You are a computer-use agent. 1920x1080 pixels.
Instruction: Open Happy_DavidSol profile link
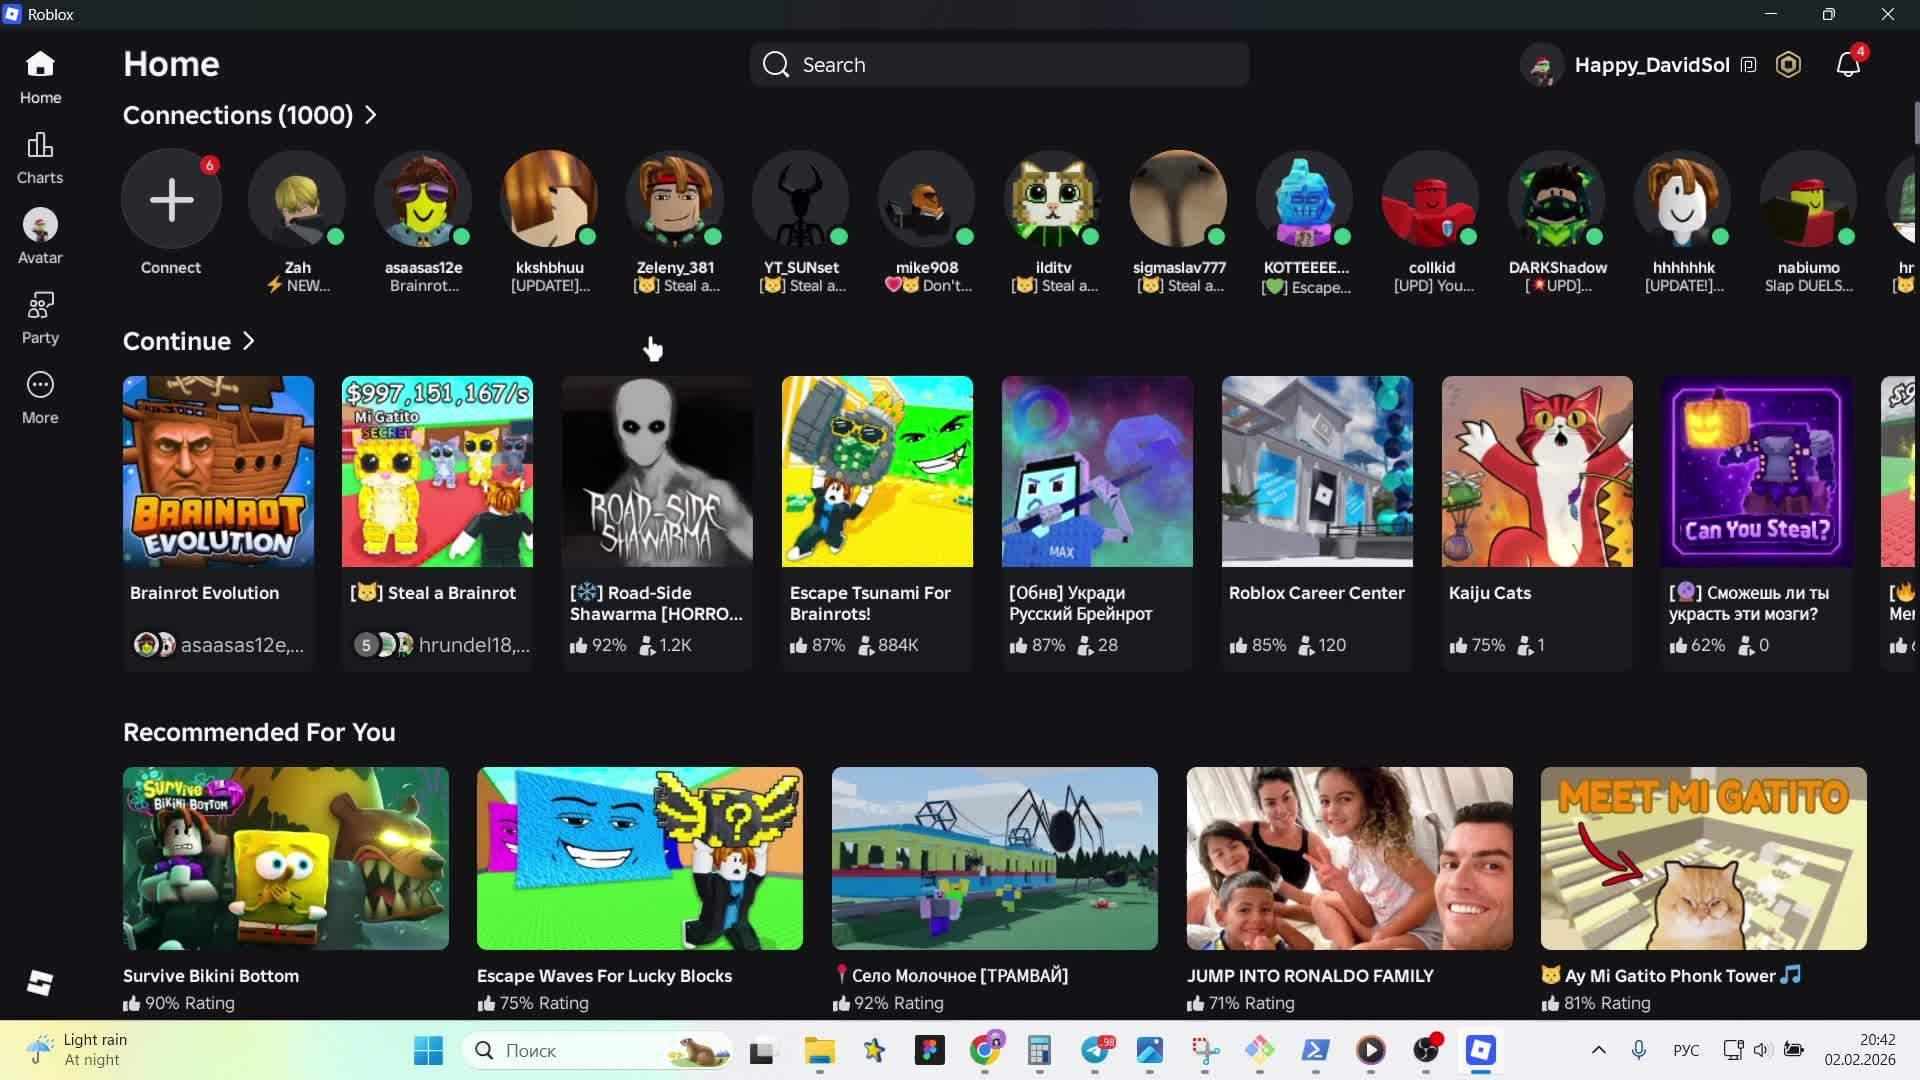click(x=1651, y=65)
